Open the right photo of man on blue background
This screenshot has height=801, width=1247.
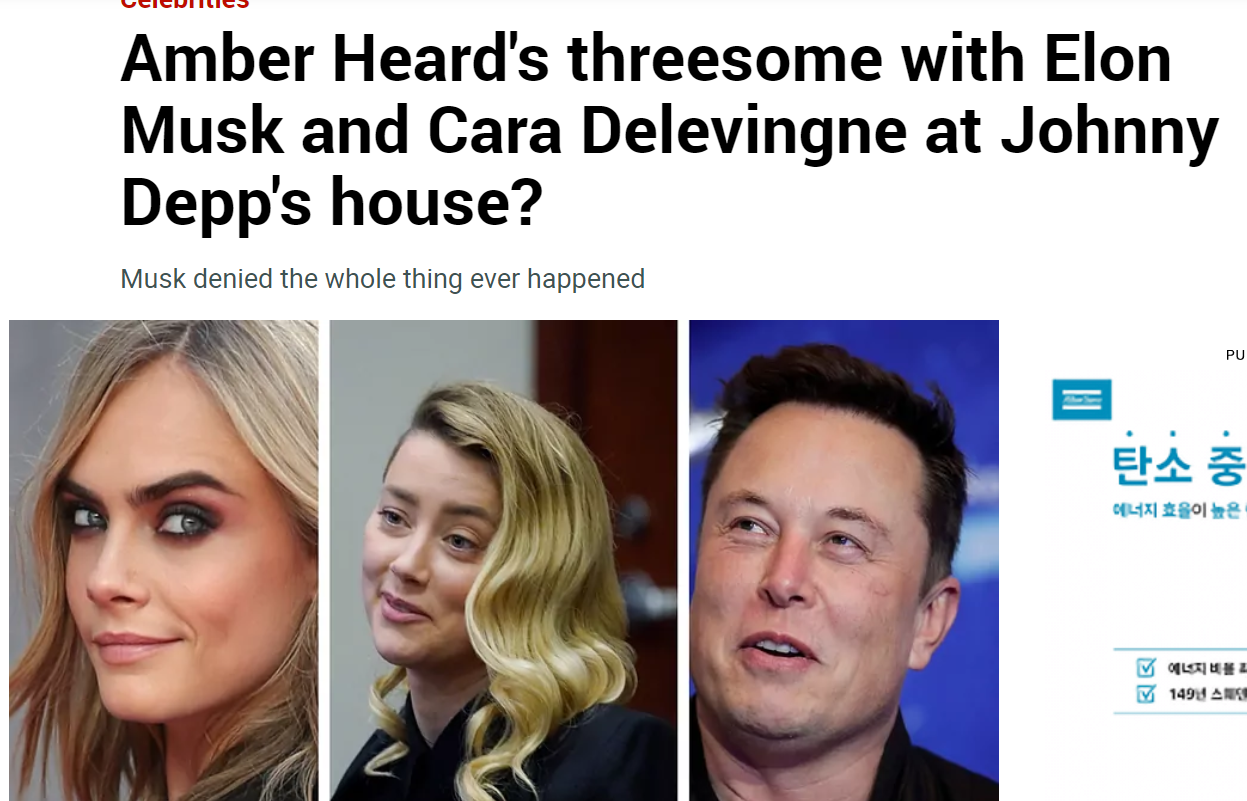pos(844,560)
